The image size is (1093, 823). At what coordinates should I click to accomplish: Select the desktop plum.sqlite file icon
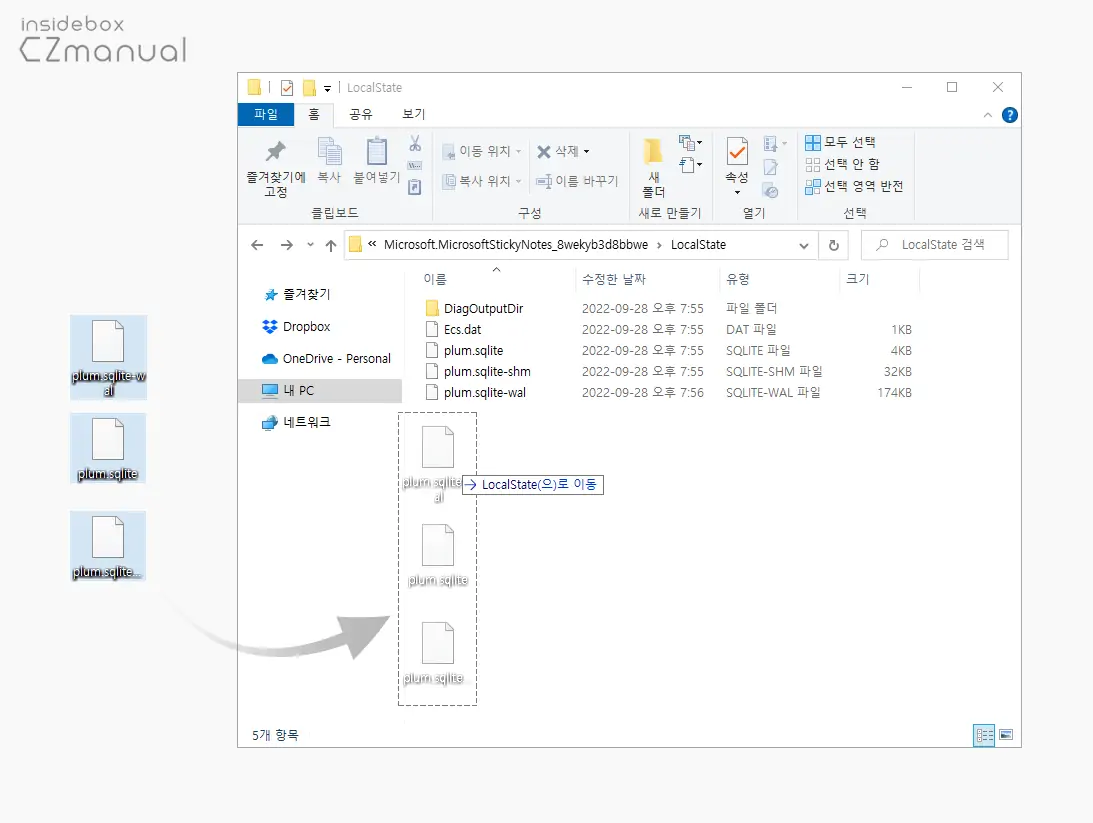pyautogui.click(x=108, y=448)
